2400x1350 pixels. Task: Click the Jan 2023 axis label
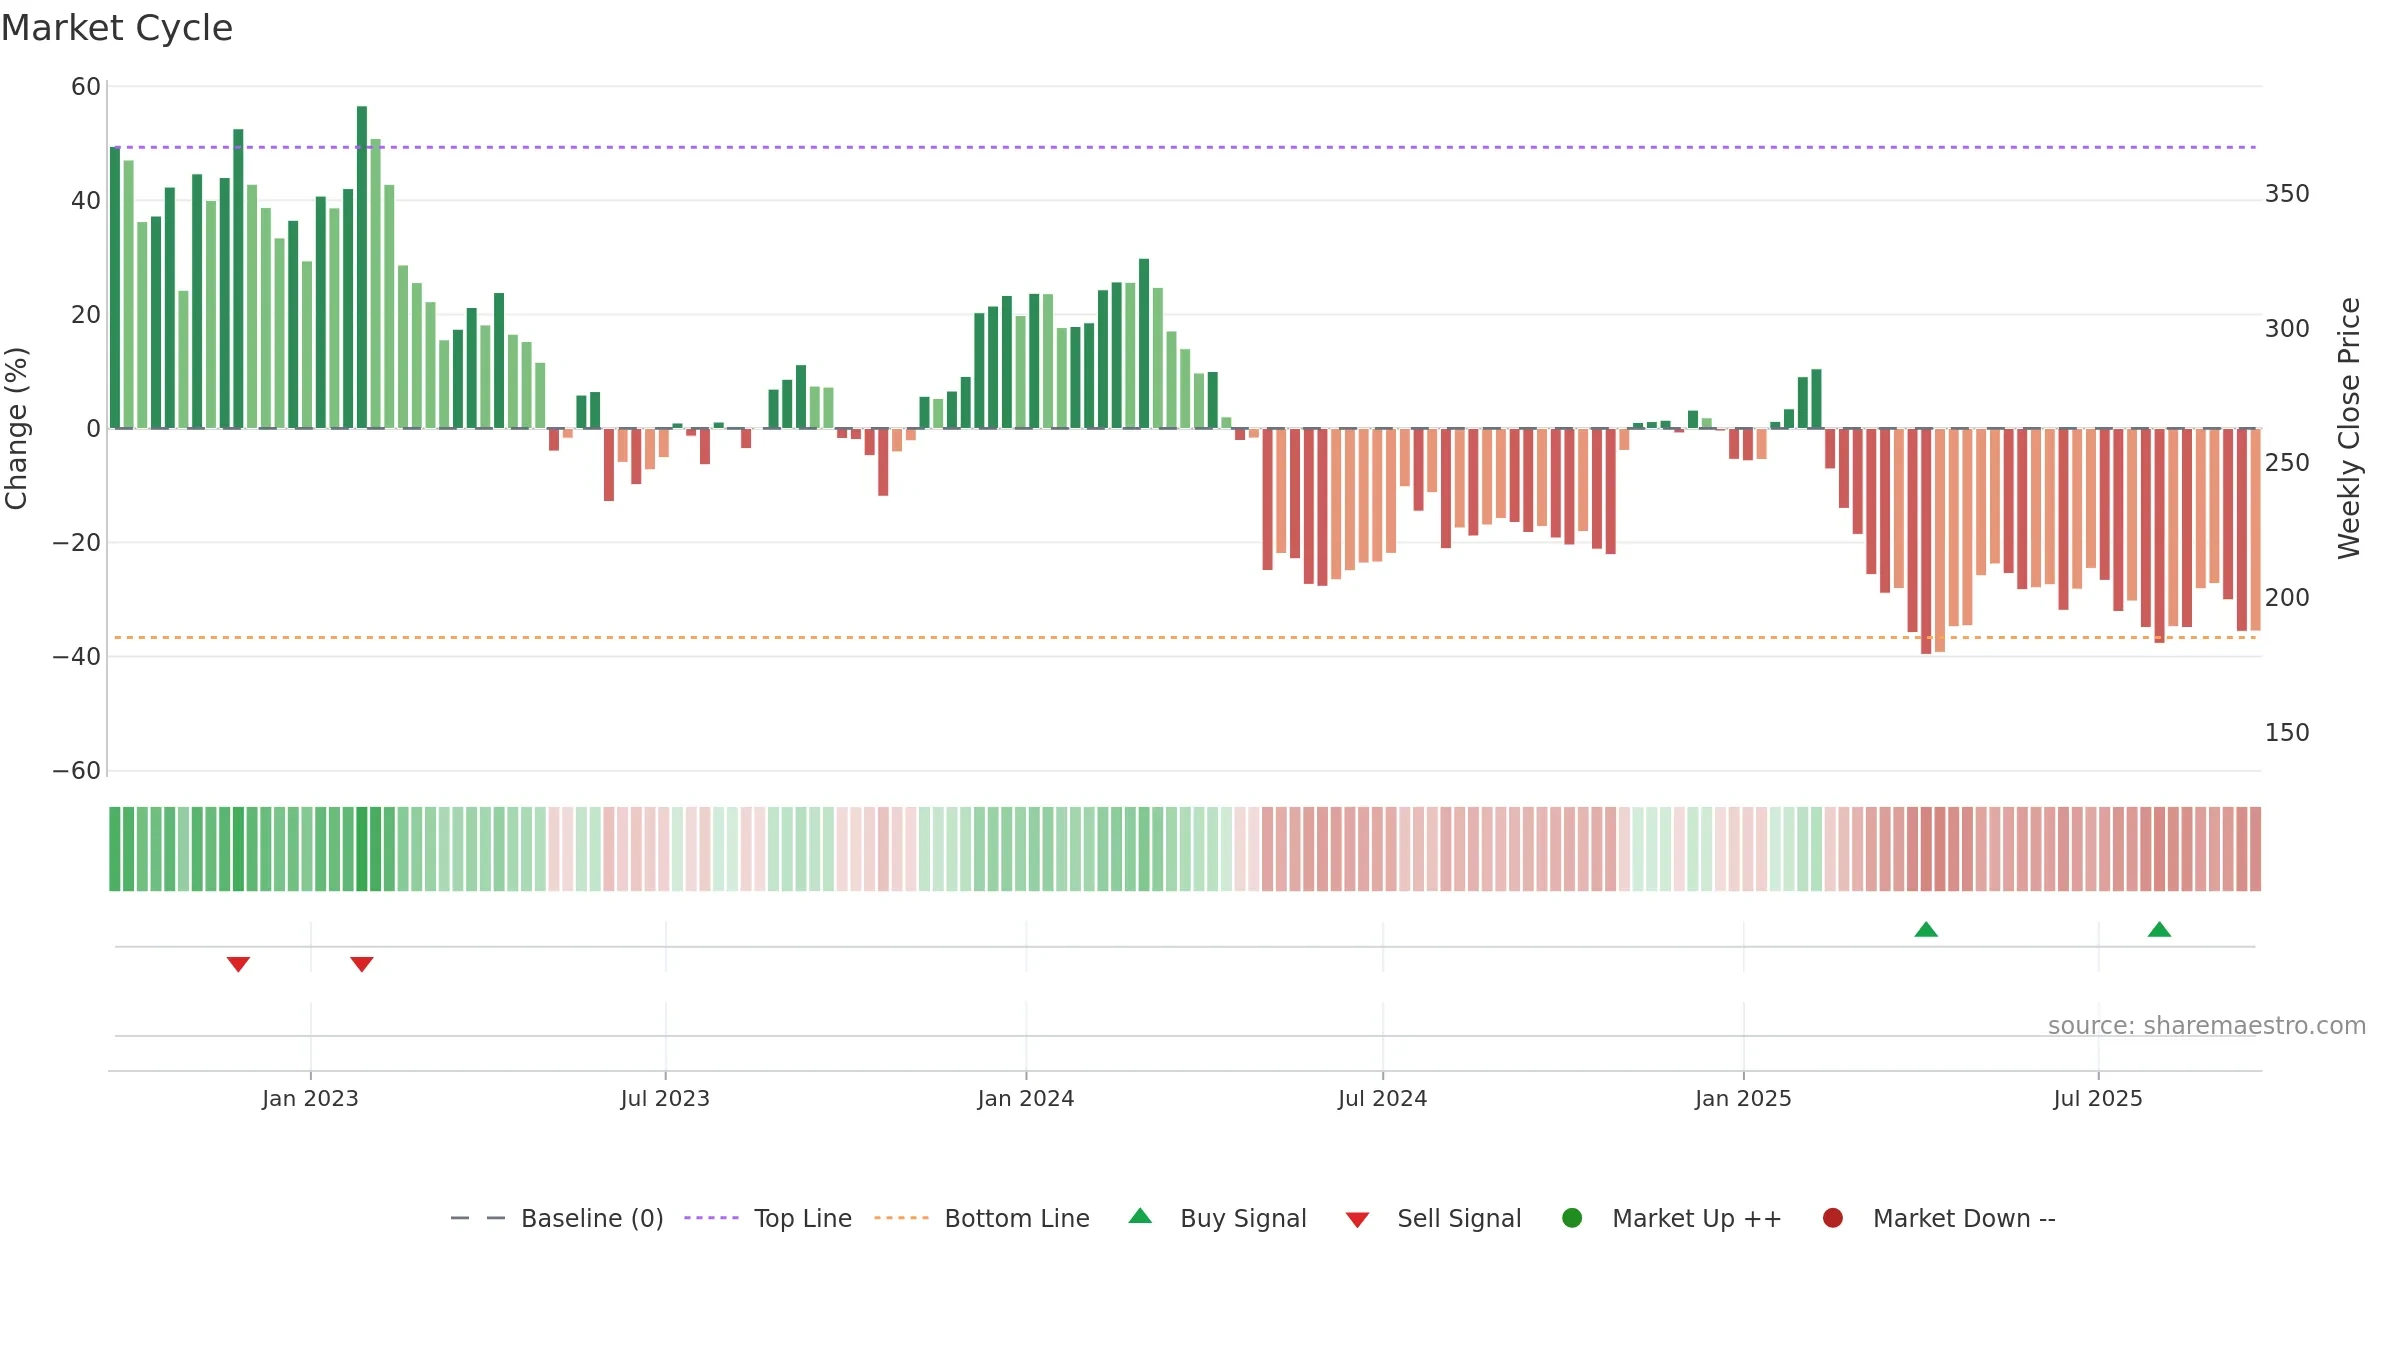pos(310,1098)
